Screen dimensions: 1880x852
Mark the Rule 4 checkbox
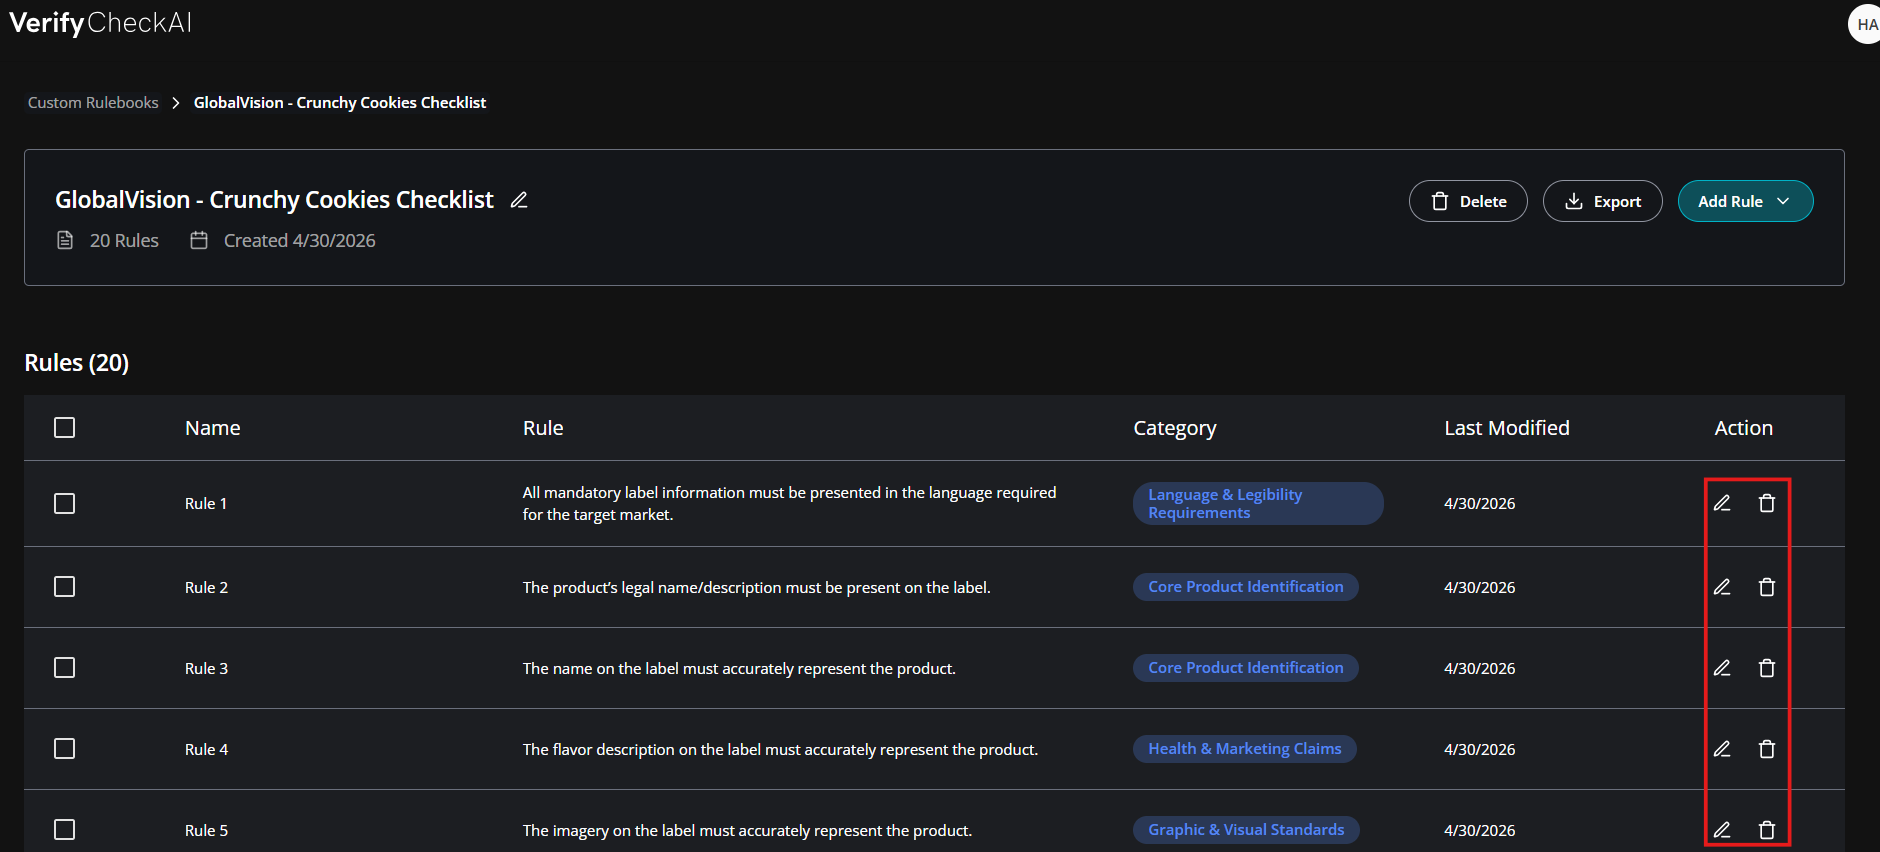click(65, 749)
